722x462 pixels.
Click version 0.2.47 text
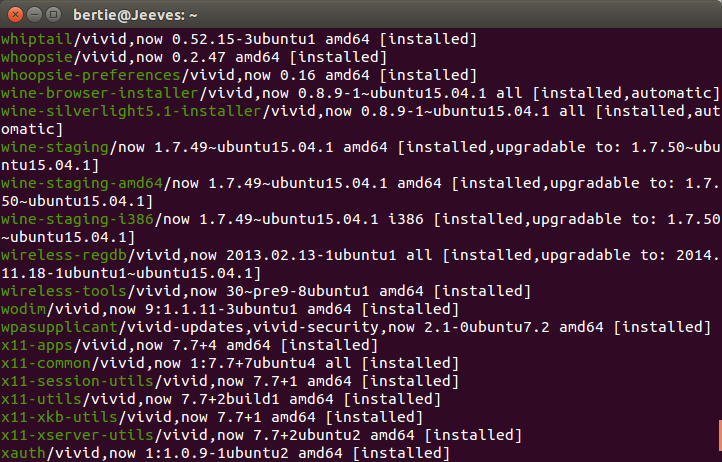pyautogui.click(x=199, y=57)
